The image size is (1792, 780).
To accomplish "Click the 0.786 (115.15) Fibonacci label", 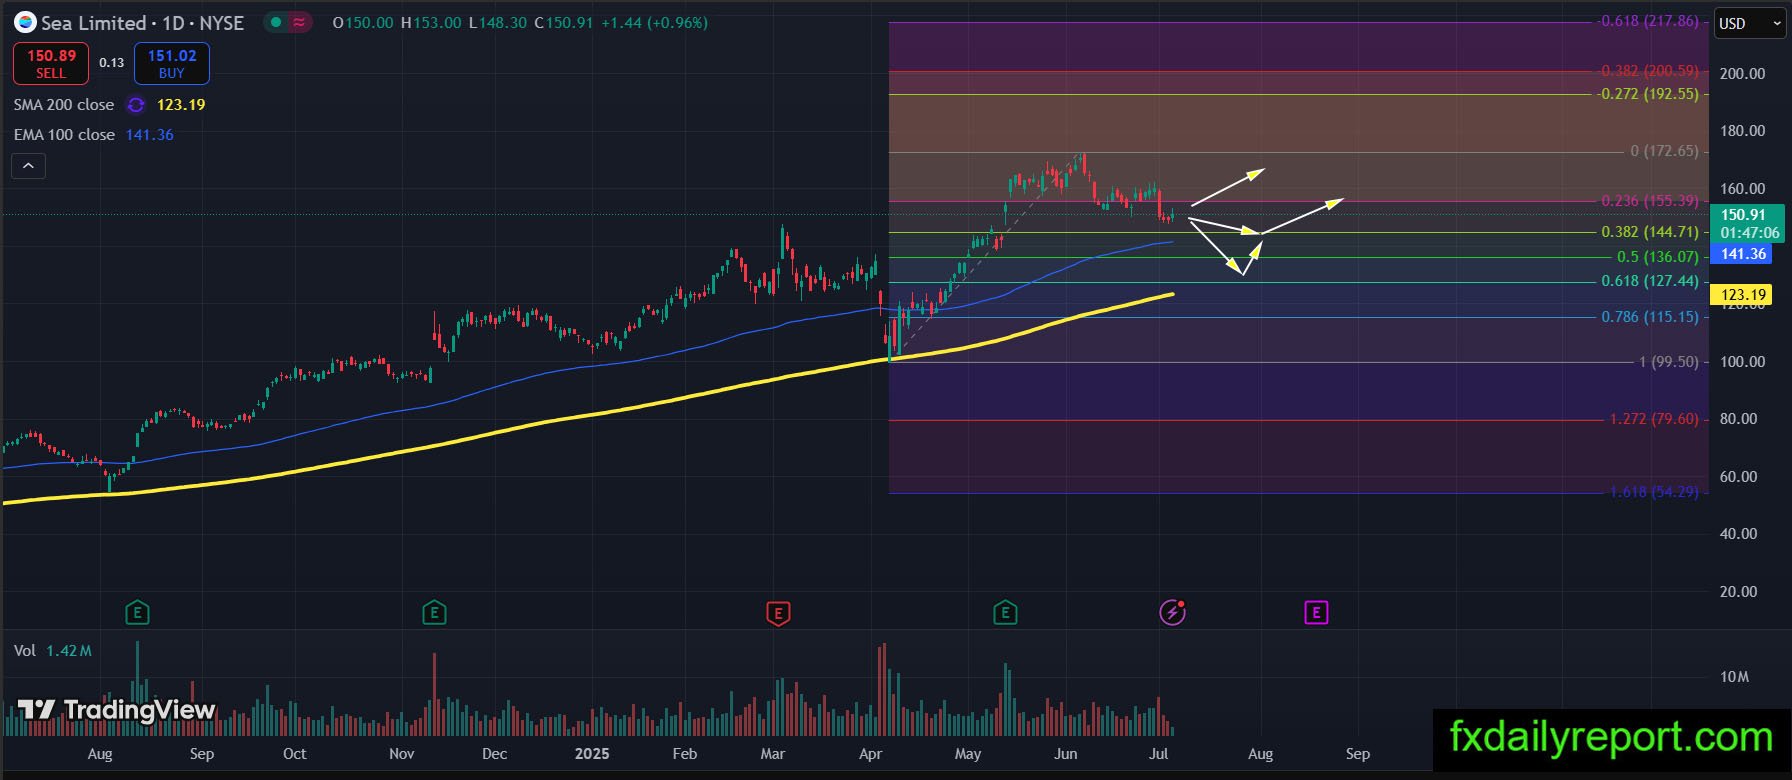I will pyautogui.click(x=1650, y=317).
